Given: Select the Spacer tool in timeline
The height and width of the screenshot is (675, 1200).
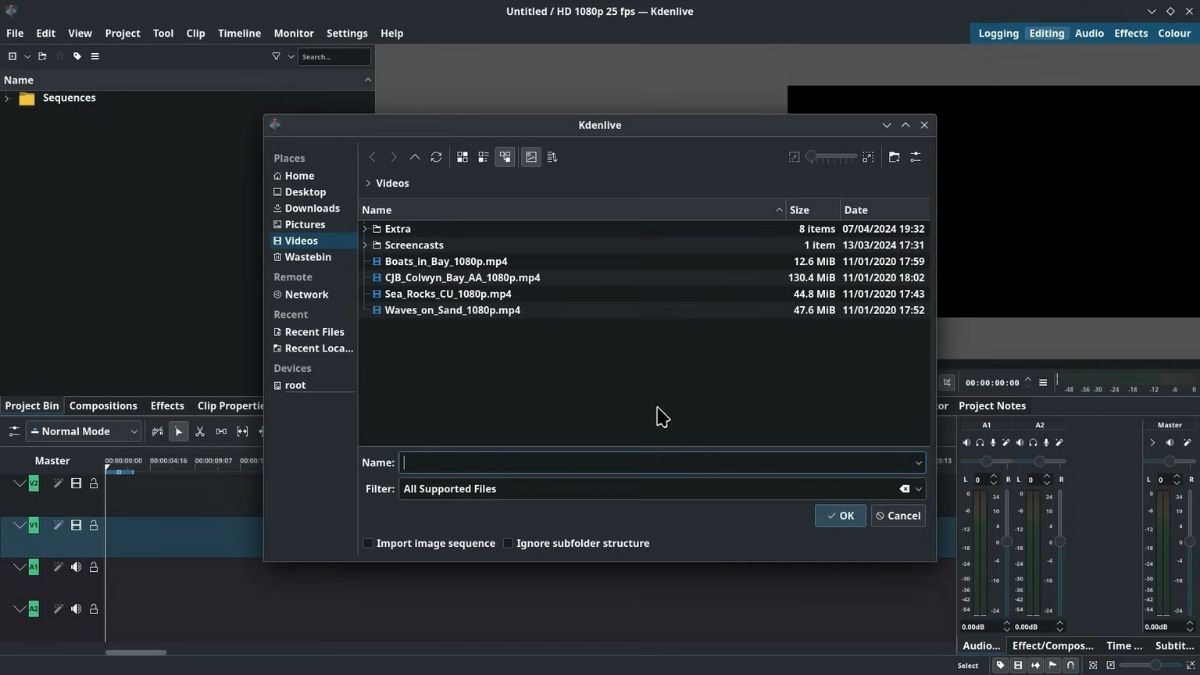Looking at the screenshot, I should point(221,431).
